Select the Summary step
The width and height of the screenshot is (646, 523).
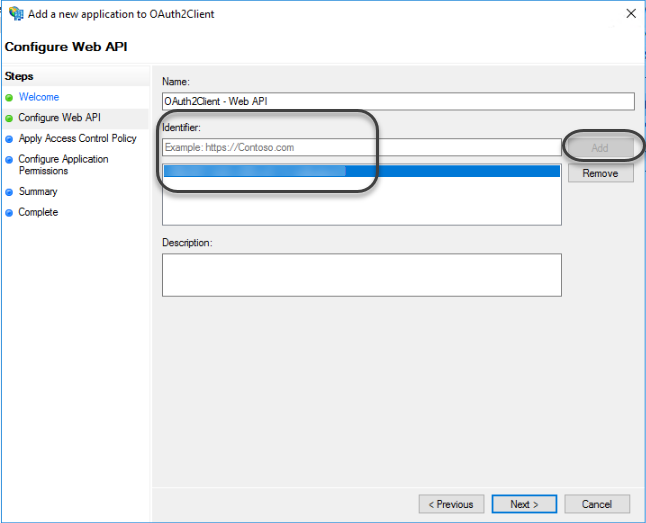(38, 191)
